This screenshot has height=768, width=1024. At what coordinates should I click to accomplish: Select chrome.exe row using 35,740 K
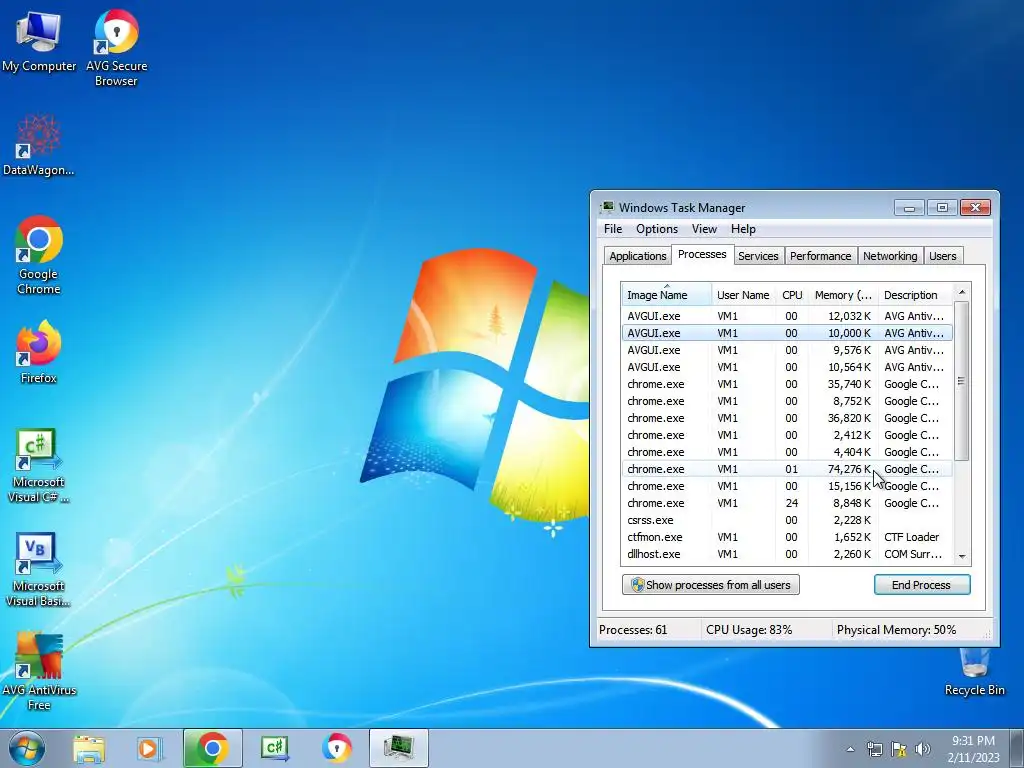pos(787,384)
